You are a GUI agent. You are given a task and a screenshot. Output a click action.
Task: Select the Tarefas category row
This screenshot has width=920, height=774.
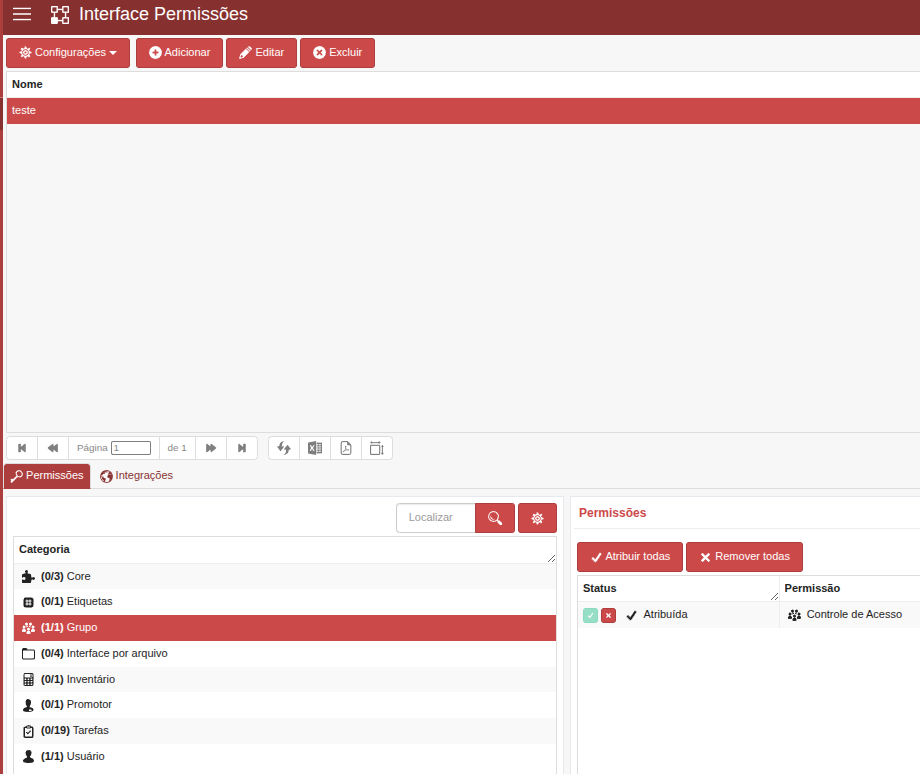point(285,731)
